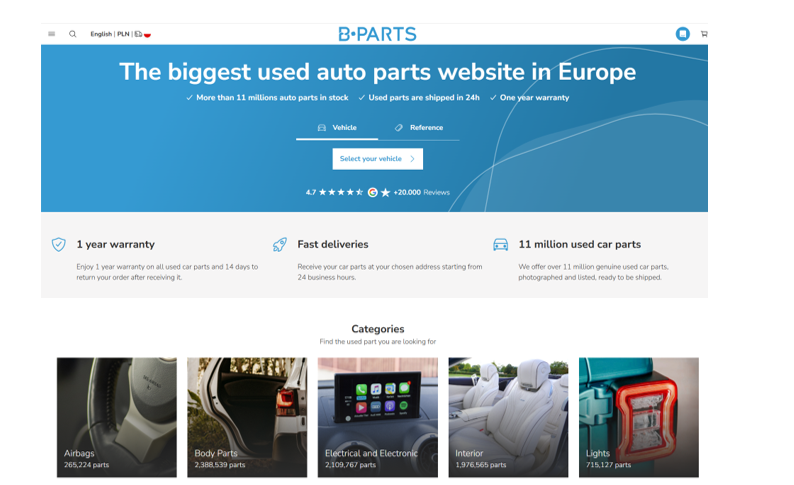Image resolution: width=794 pixels, height=485 pixels.
Task: Change the PLN currency setting
Action: (x=123, y=34)
